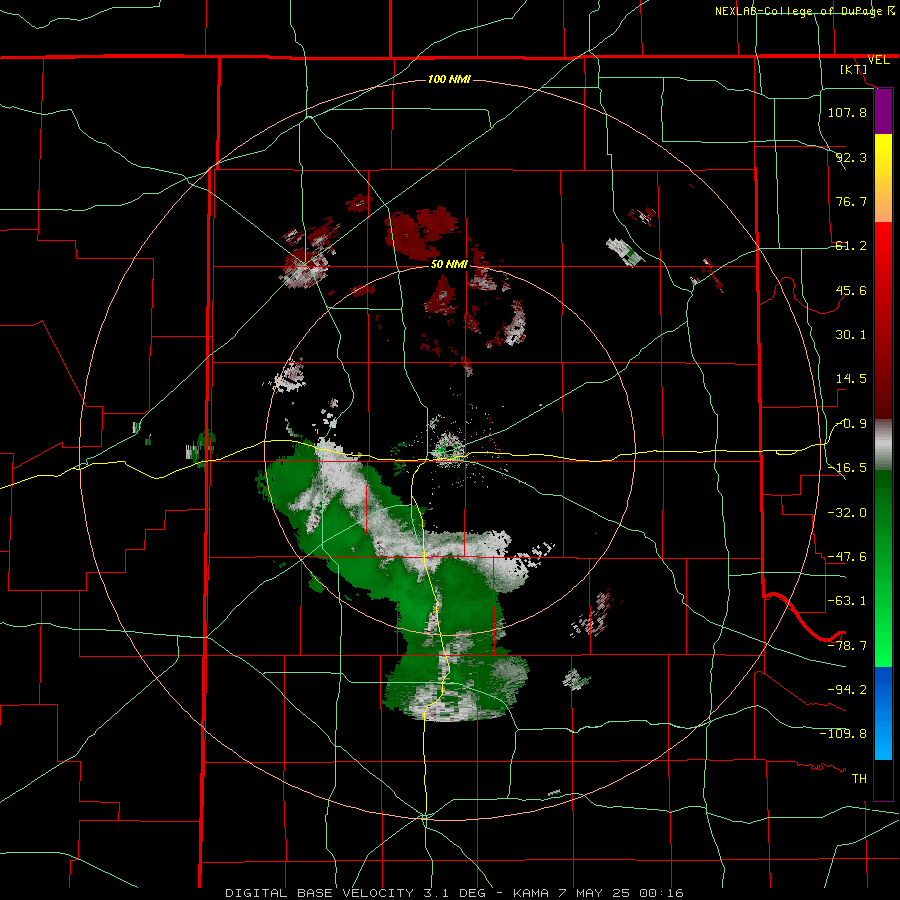
Task: Select the -16.5 legend value
Action: coord(847,468)
